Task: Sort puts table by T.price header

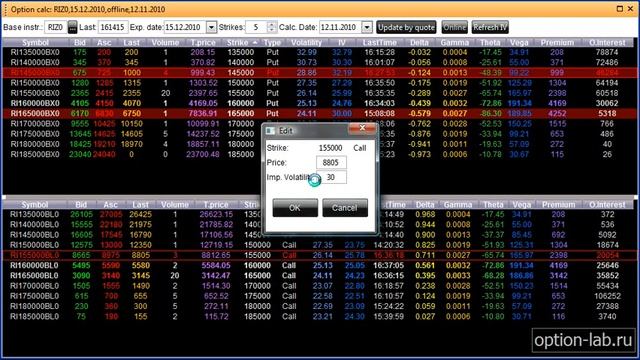Action: tap(203, 42)
